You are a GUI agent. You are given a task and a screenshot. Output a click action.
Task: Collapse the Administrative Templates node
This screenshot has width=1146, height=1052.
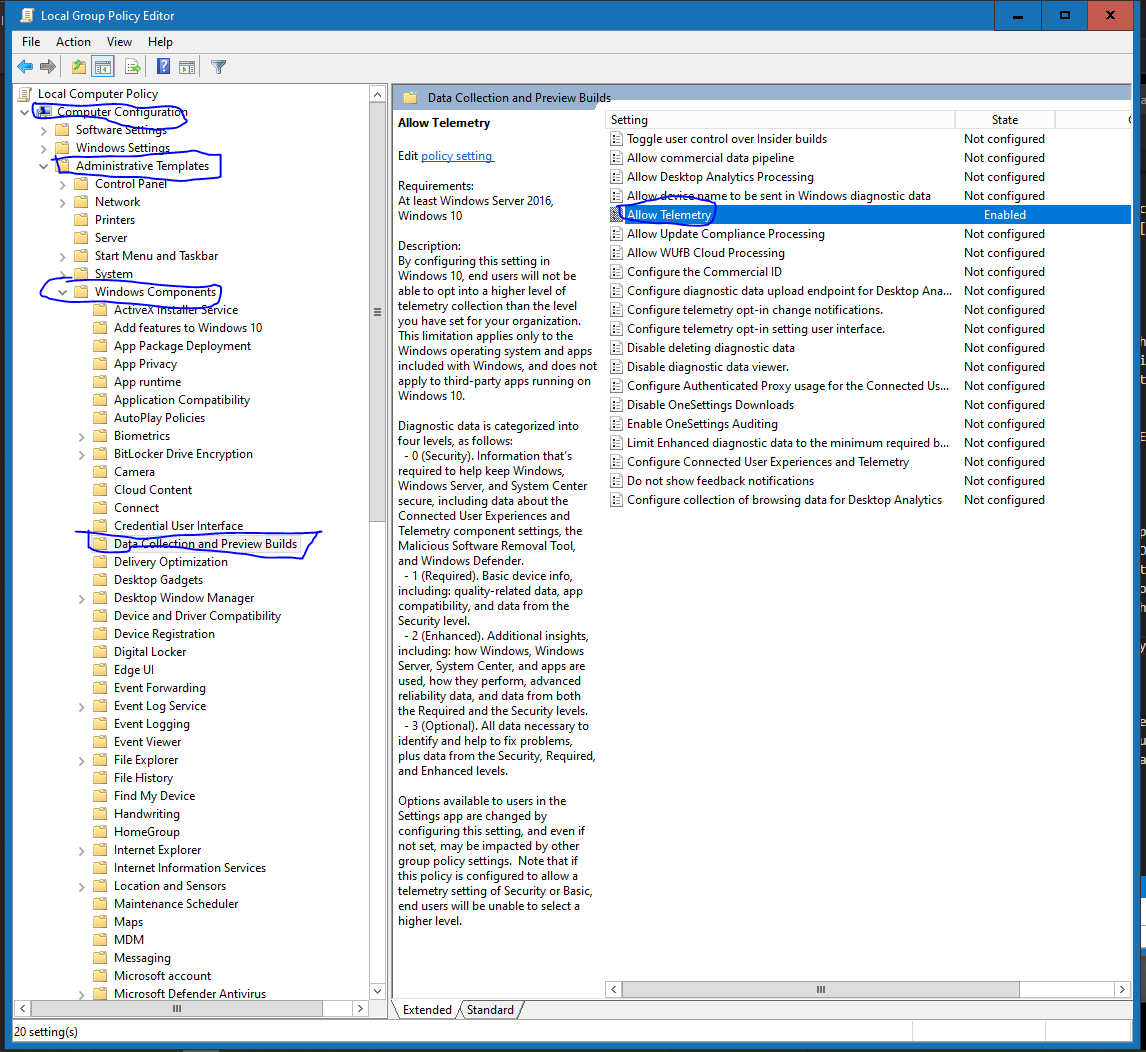[x=44, y=166]
